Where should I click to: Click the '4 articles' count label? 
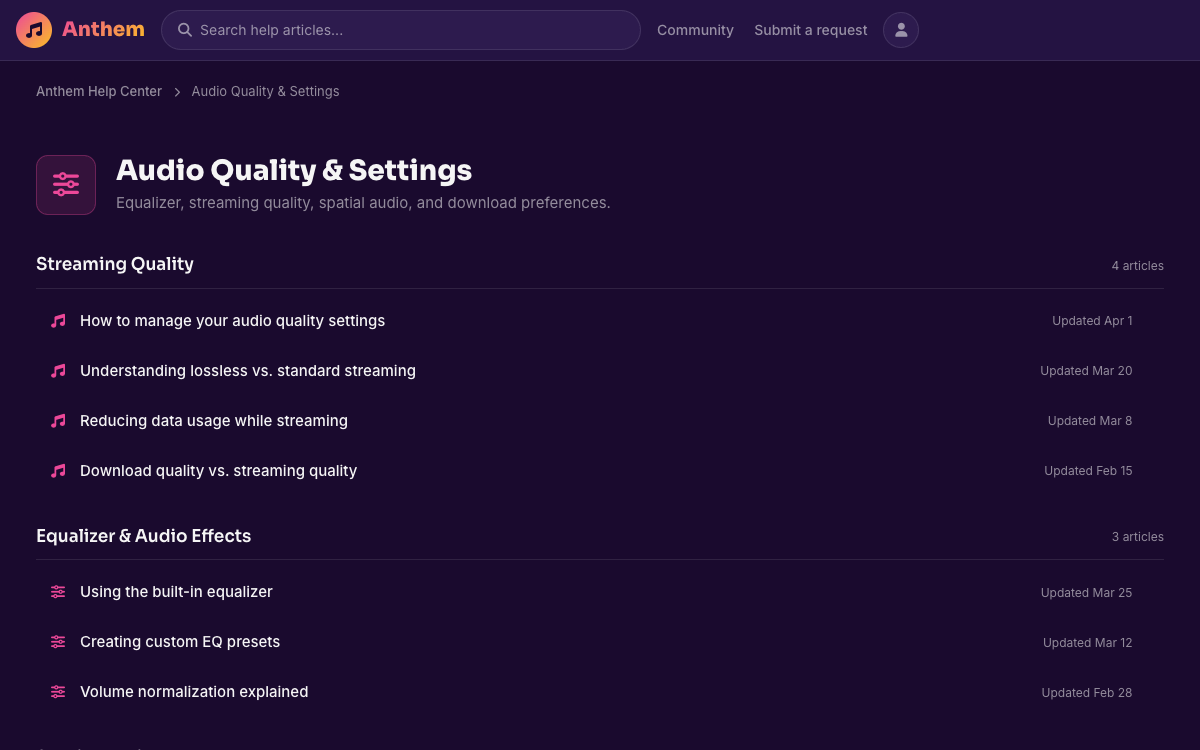tap(1138, 266)
